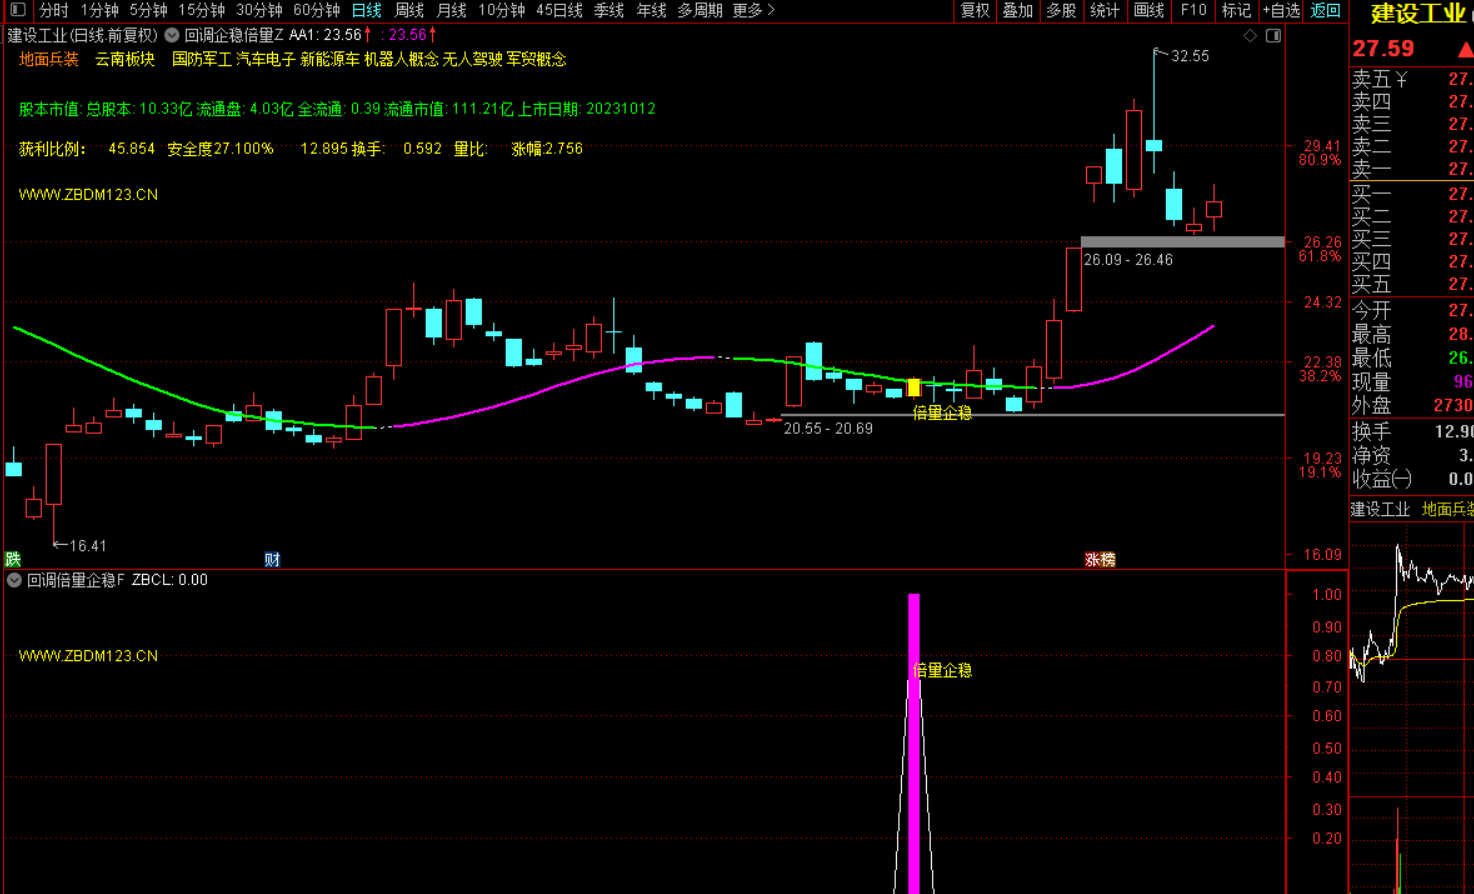The height and width of the screenshot is (894, 1474).
Task: Open the 回调企稳倍量Z indicator dropdown
Action: tap(172, 35)
